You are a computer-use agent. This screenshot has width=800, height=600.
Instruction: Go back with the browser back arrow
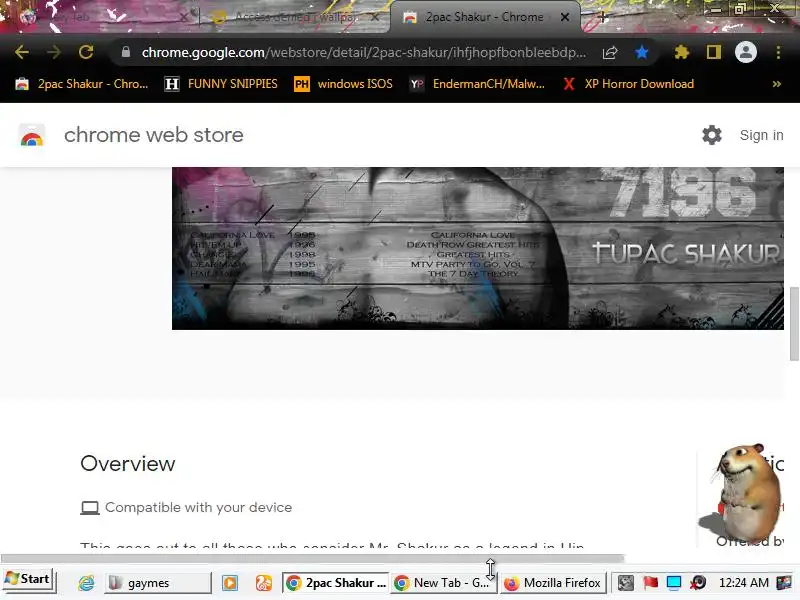[x=22, y=52]
